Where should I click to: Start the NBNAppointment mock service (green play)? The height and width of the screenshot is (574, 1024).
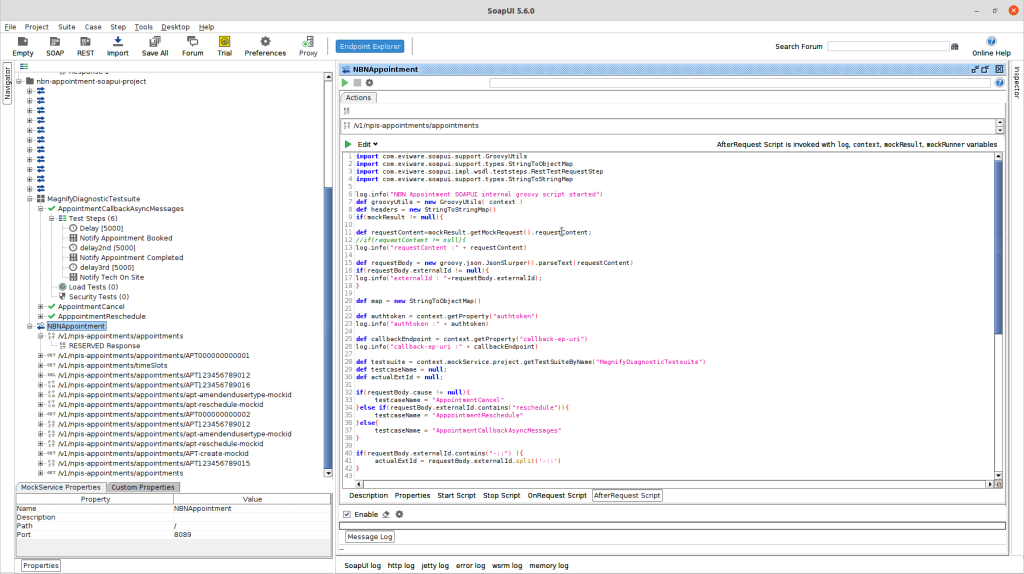(x=345, y=83)
